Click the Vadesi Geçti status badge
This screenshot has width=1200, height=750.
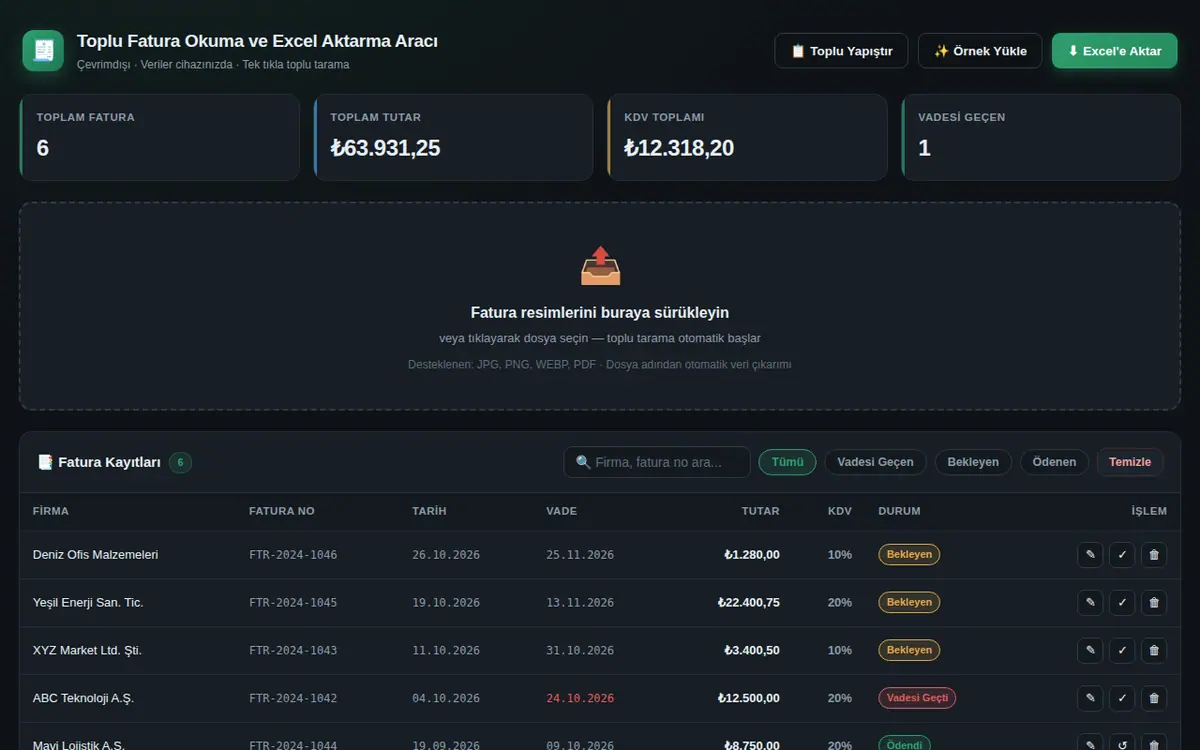pyautogui.click(x=917, y=698)
